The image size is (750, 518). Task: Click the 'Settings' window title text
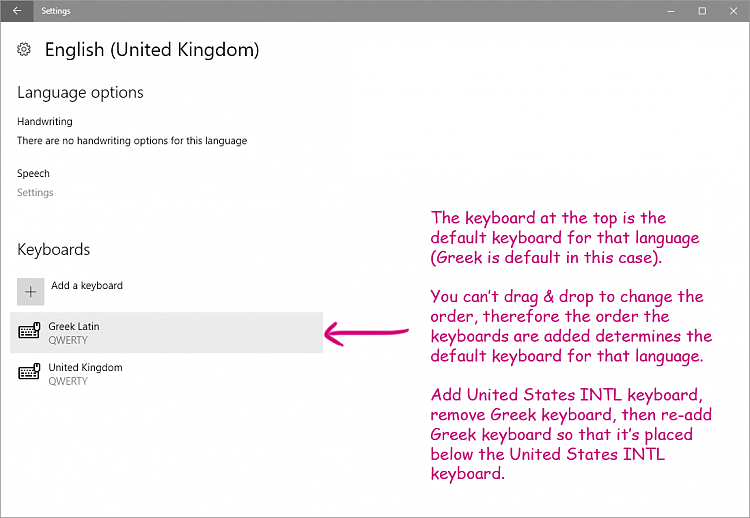(x=56, y=11)
